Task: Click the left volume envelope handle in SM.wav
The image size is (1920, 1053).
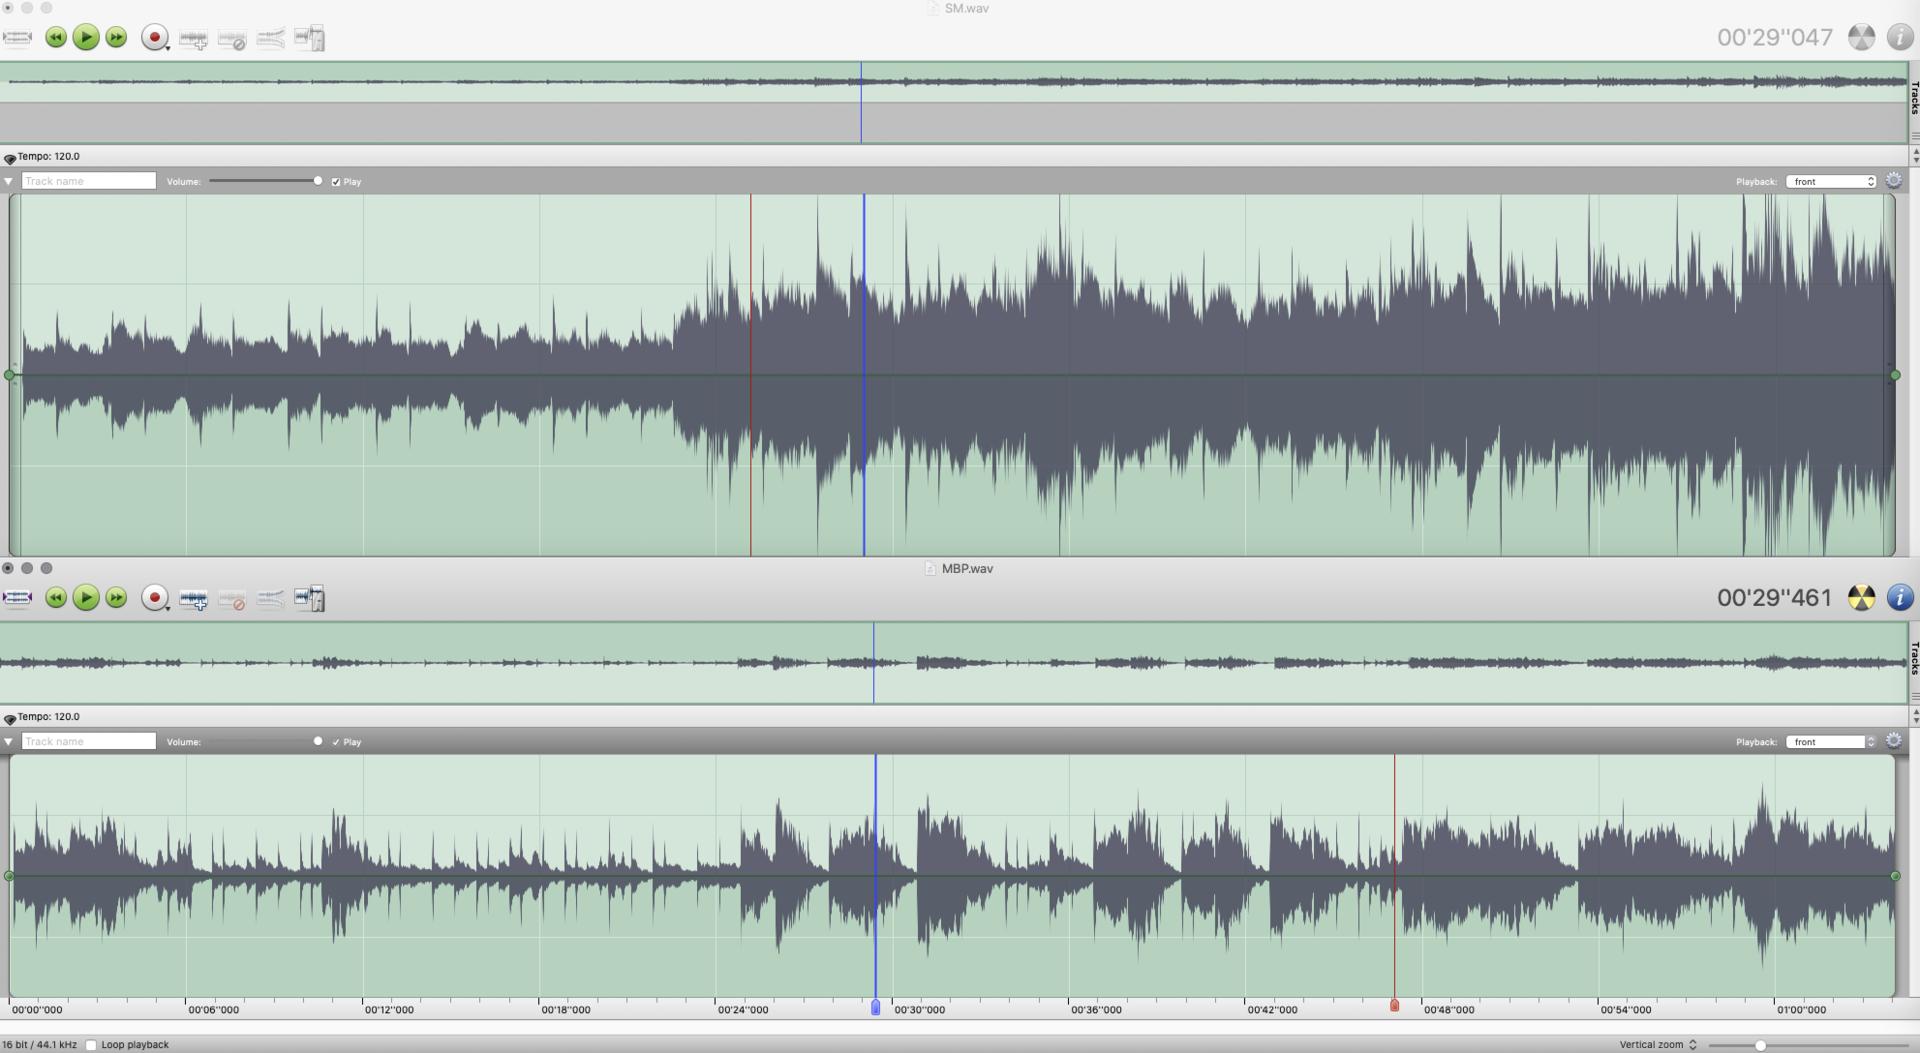Action: pos(10,375)
